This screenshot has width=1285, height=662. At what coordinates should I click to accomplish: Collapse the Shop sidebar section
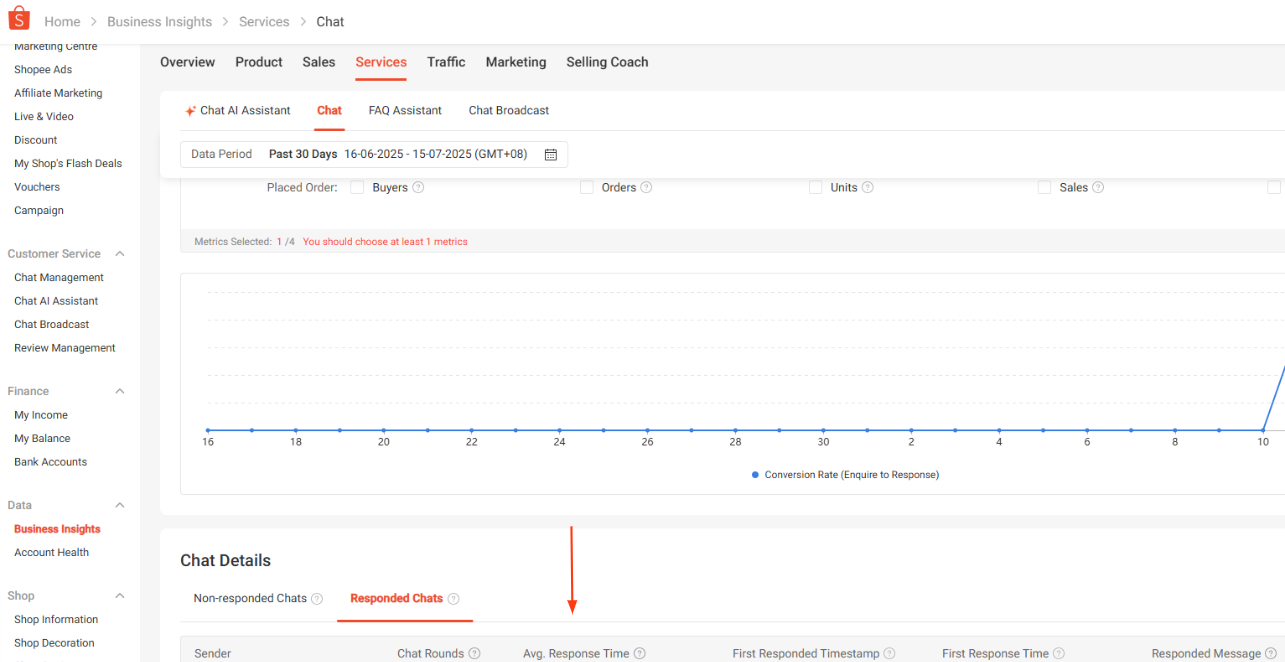point(120,596)
